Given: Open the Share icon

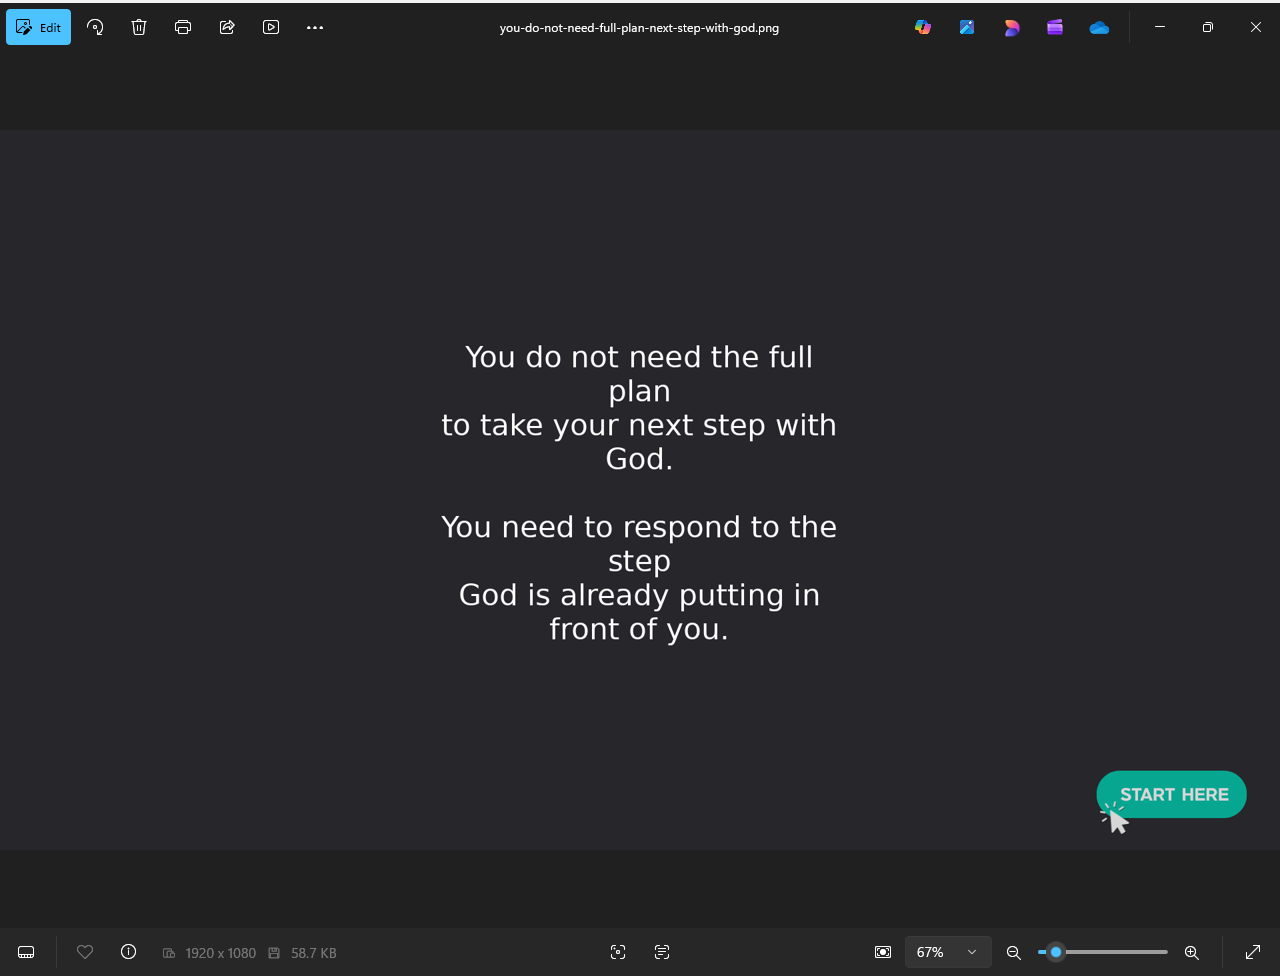Looking at the screenshot, I should click(x=227, y=27).
